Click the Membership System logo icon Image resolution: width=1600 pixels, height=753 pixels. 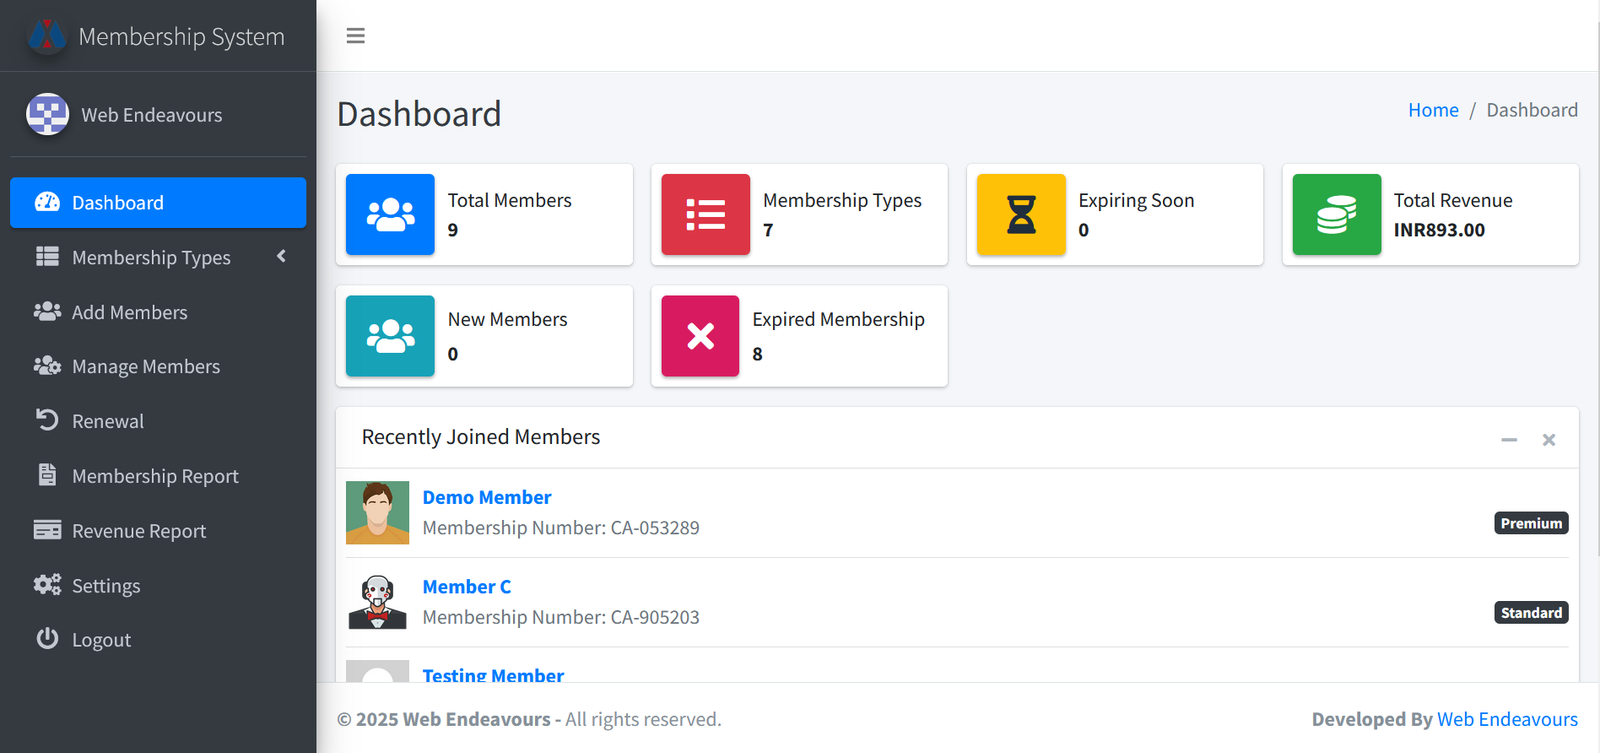click(x=47, y=36)
